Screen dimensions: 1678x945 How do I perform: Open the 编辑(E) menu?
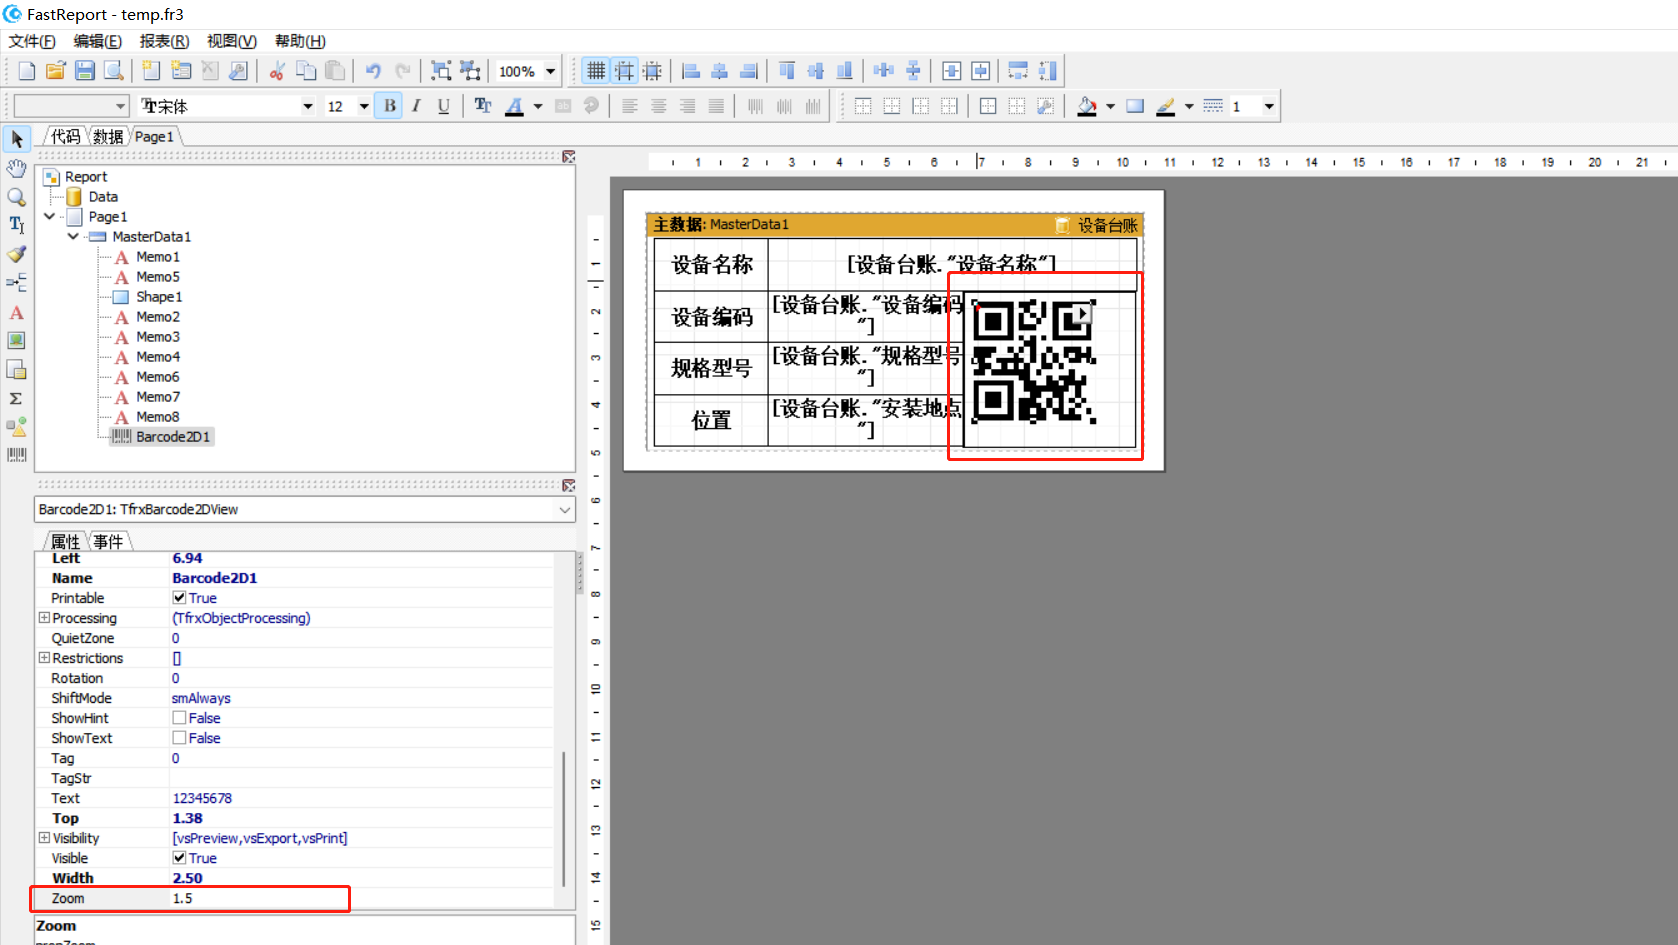point(98,41)
